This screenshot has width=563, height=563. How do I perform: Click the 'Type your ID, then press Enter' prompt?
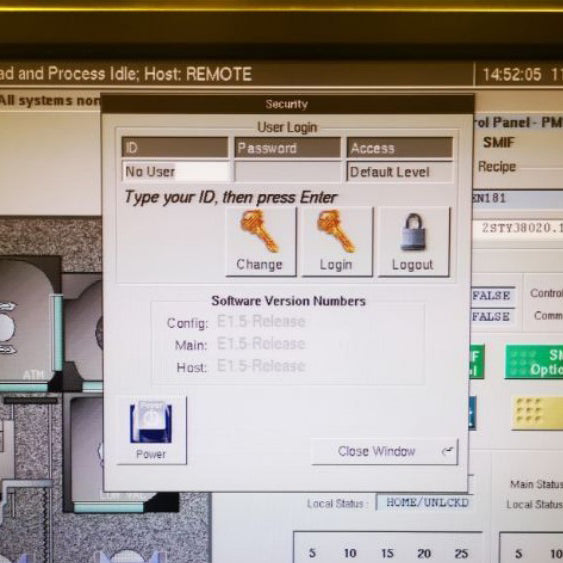231,197
